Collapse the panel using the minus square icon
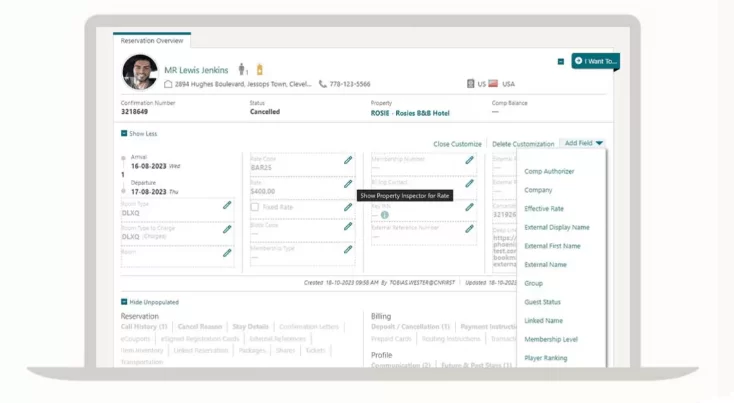The height and width of the screenshot is (403, 734). pyautogui.click(x=561, y=62)
